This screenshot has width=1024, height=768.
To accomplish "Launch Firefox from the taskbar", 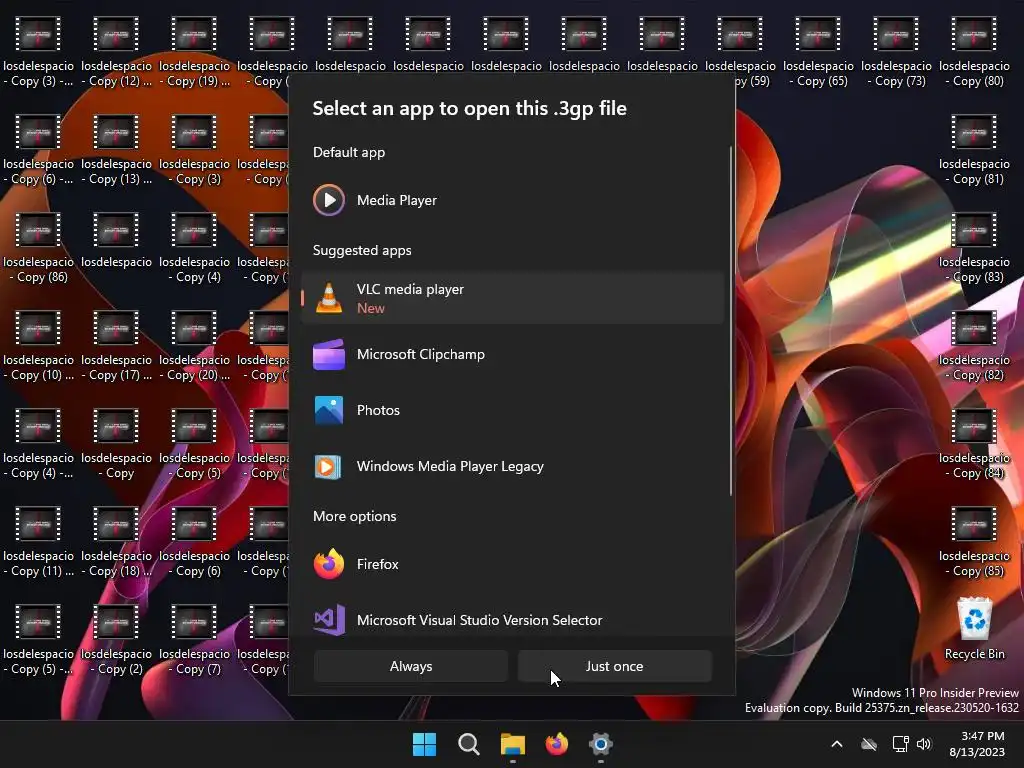I will (556, 744).
